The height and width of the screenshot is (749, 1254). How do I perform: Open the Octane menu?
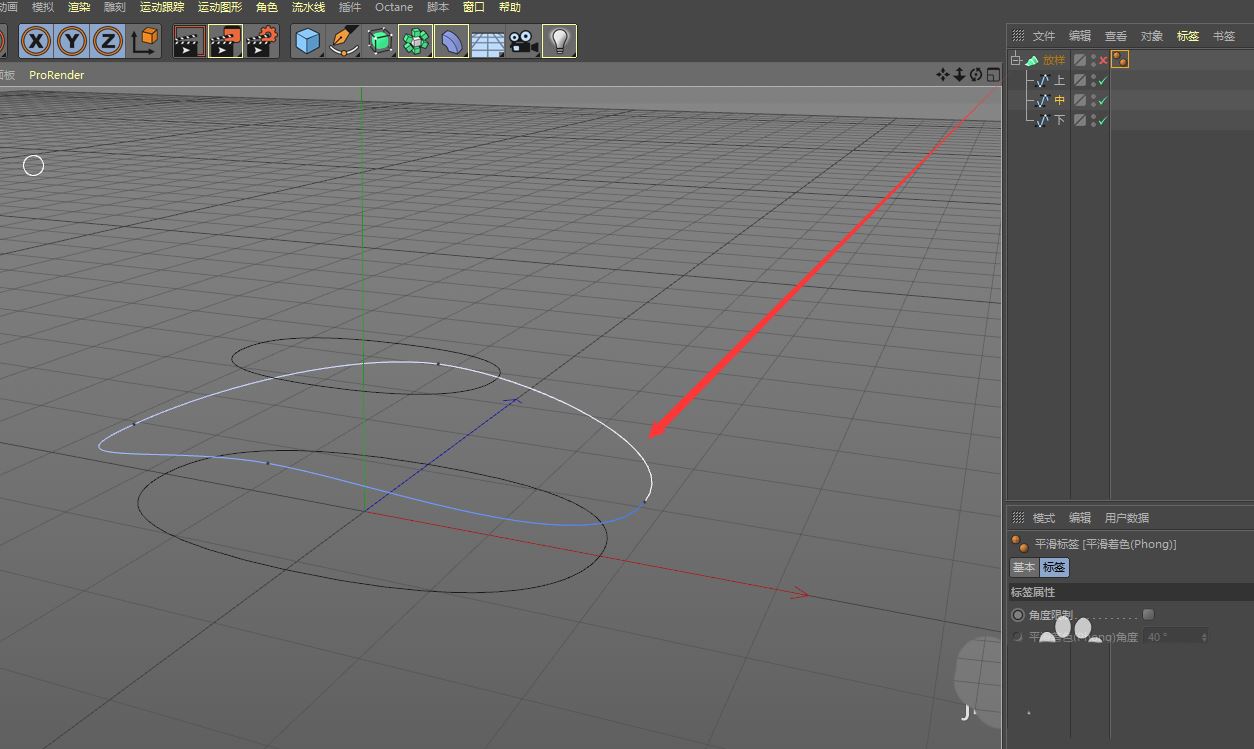[394, 7]
